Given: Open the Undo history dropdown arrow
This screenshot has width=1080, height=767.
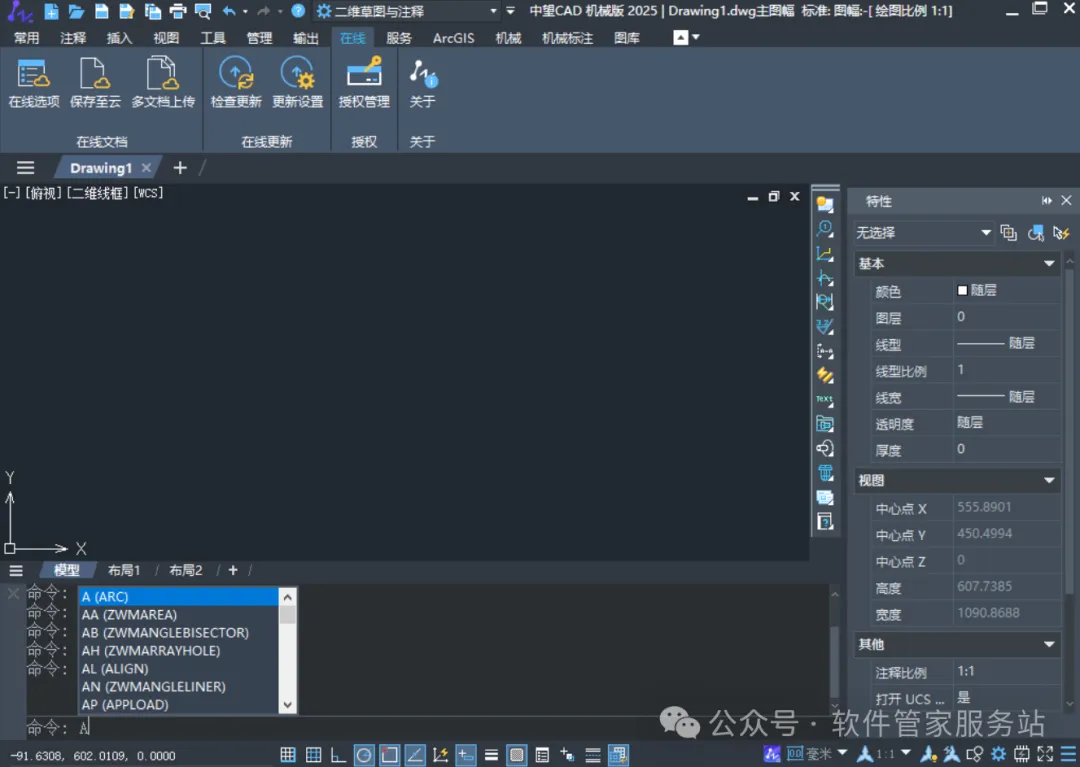Looking at the screenshot, I should coord(245,11).
